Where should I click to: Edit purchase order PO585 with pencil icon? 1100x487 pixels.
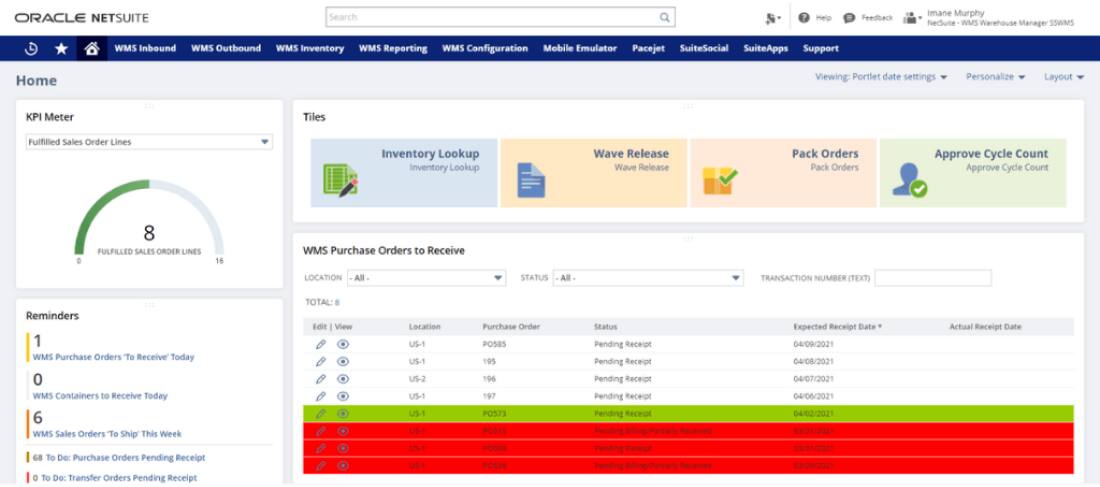pyautogui.click(x=321, y=344)
